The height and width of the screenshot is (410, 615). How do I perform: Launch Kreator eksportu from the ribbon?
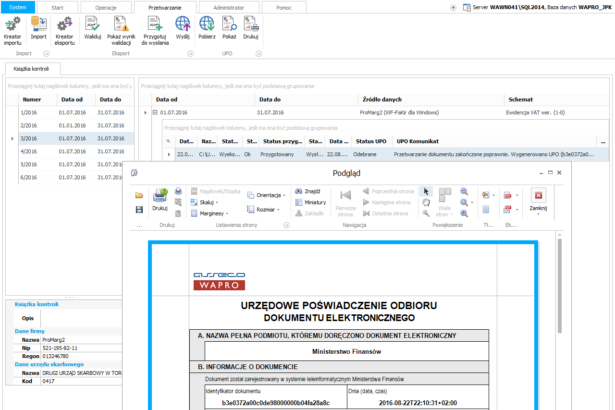click(65, 31)
